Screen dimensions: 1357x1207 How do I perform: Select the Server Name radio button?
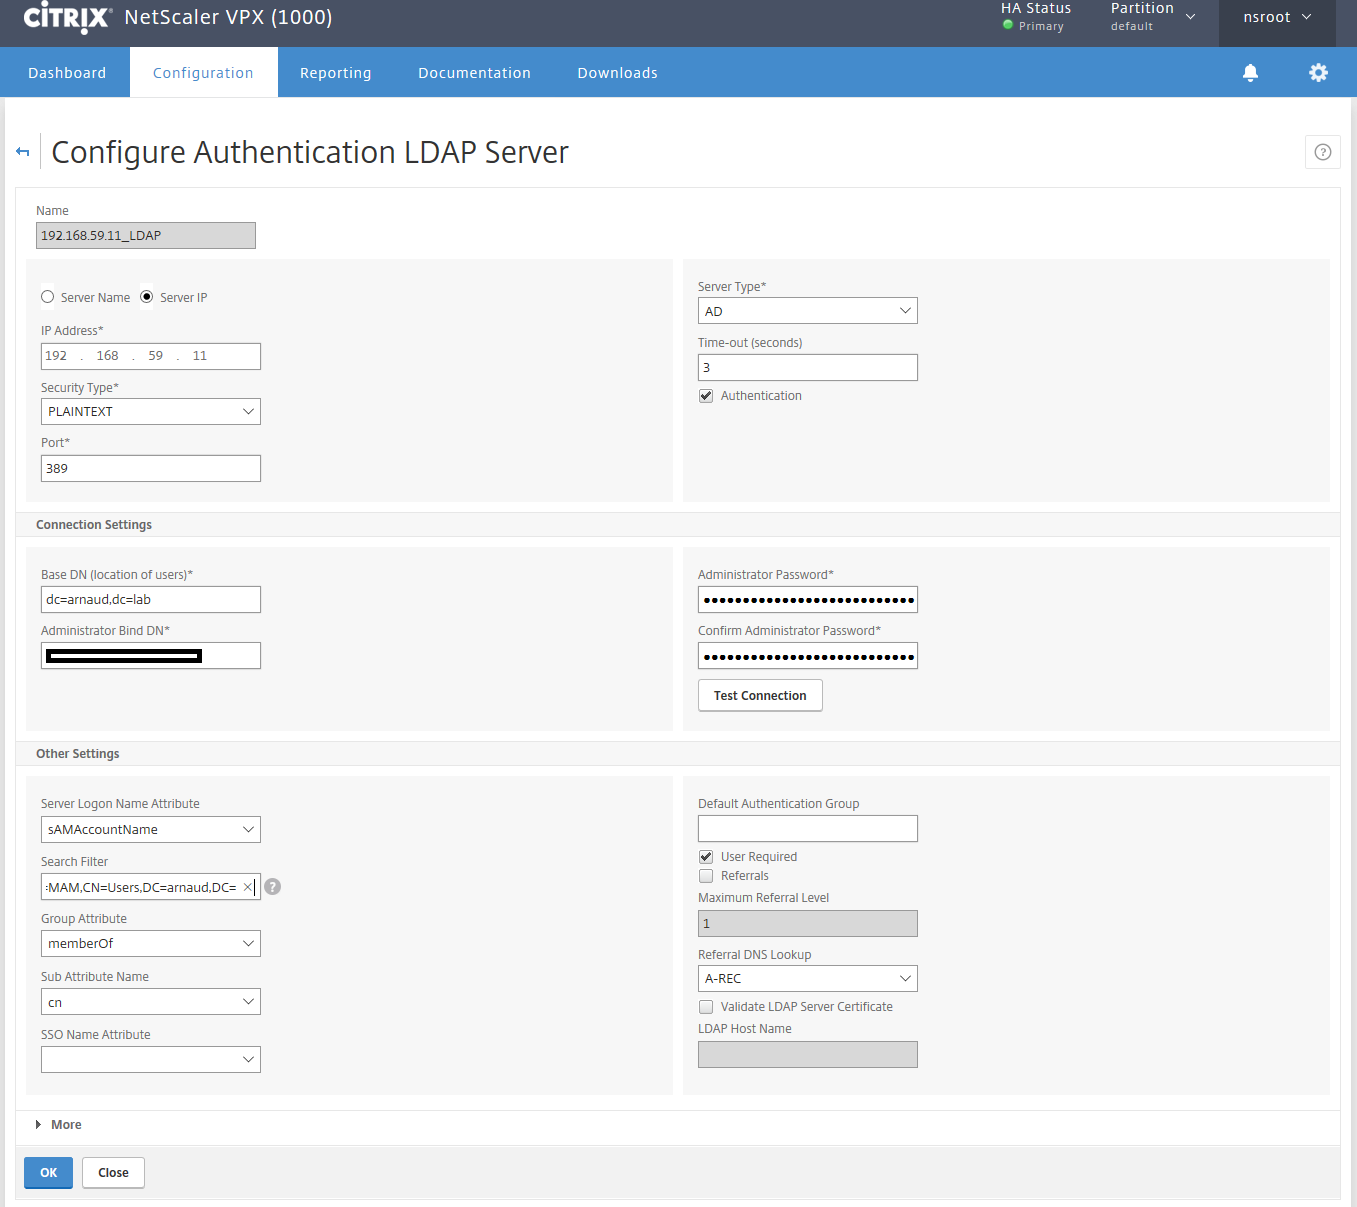click(x=48, y=297)
